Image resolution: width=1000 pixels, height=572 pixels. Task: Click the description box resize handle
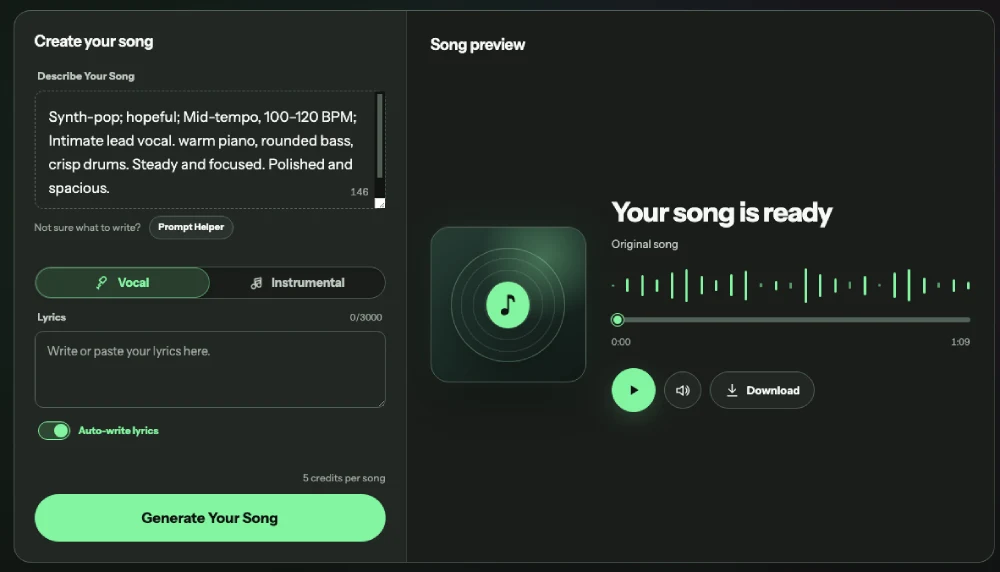380,203
